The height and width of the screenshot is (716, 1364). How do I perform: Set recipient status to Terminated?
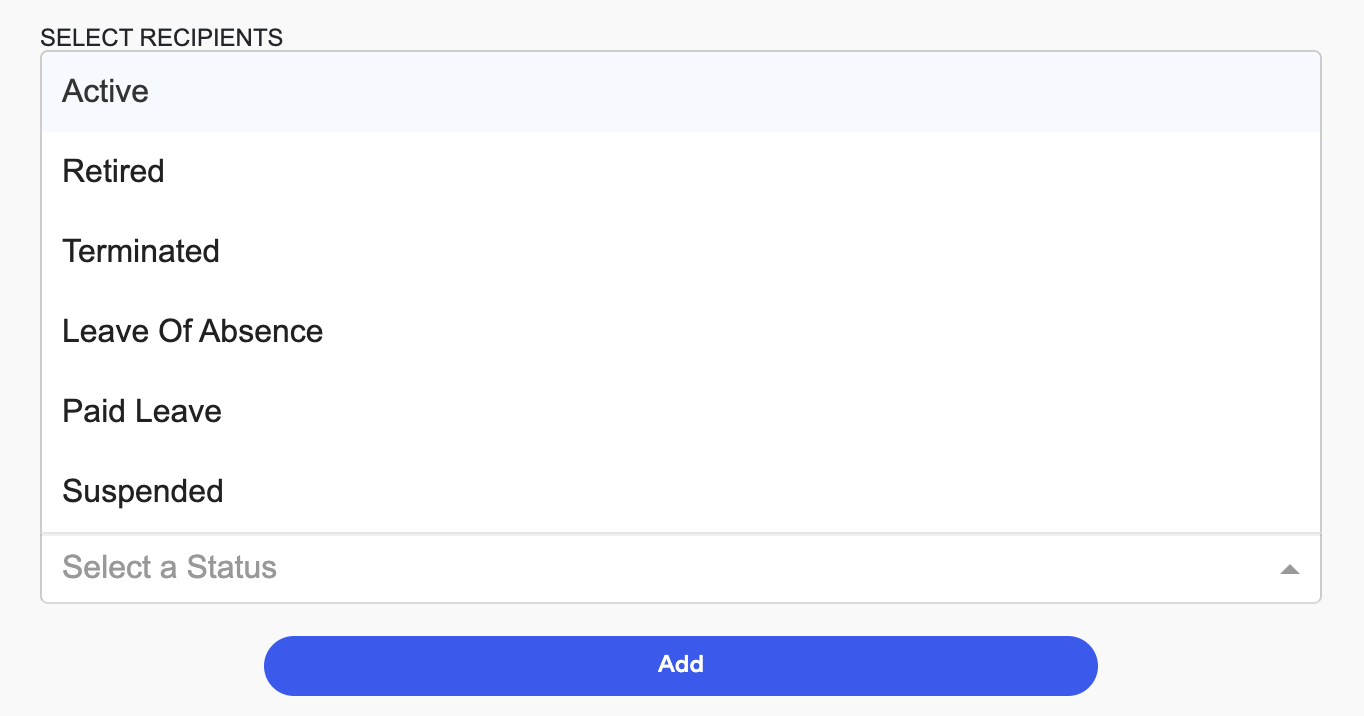coord(141,251)
